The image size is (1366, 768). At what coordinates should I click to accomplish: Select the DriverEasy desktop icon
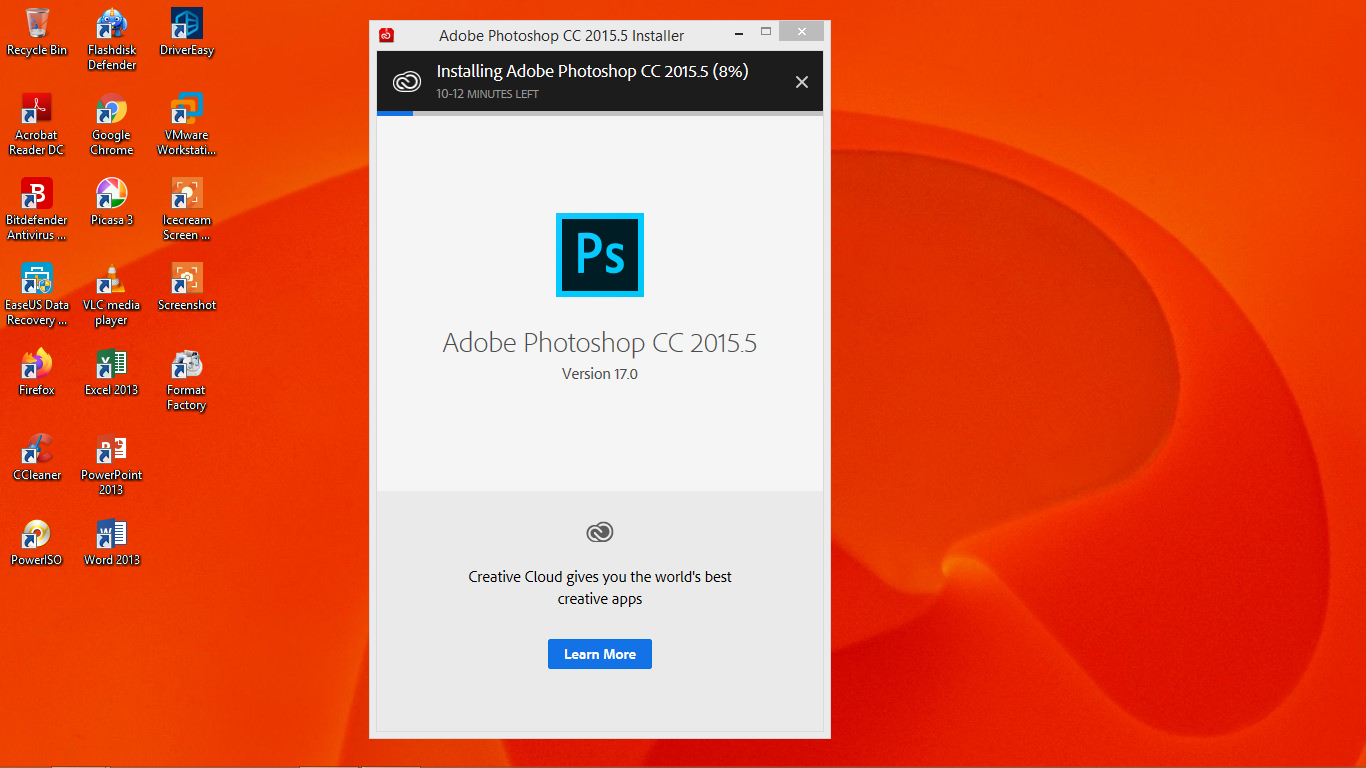point(187,31)
